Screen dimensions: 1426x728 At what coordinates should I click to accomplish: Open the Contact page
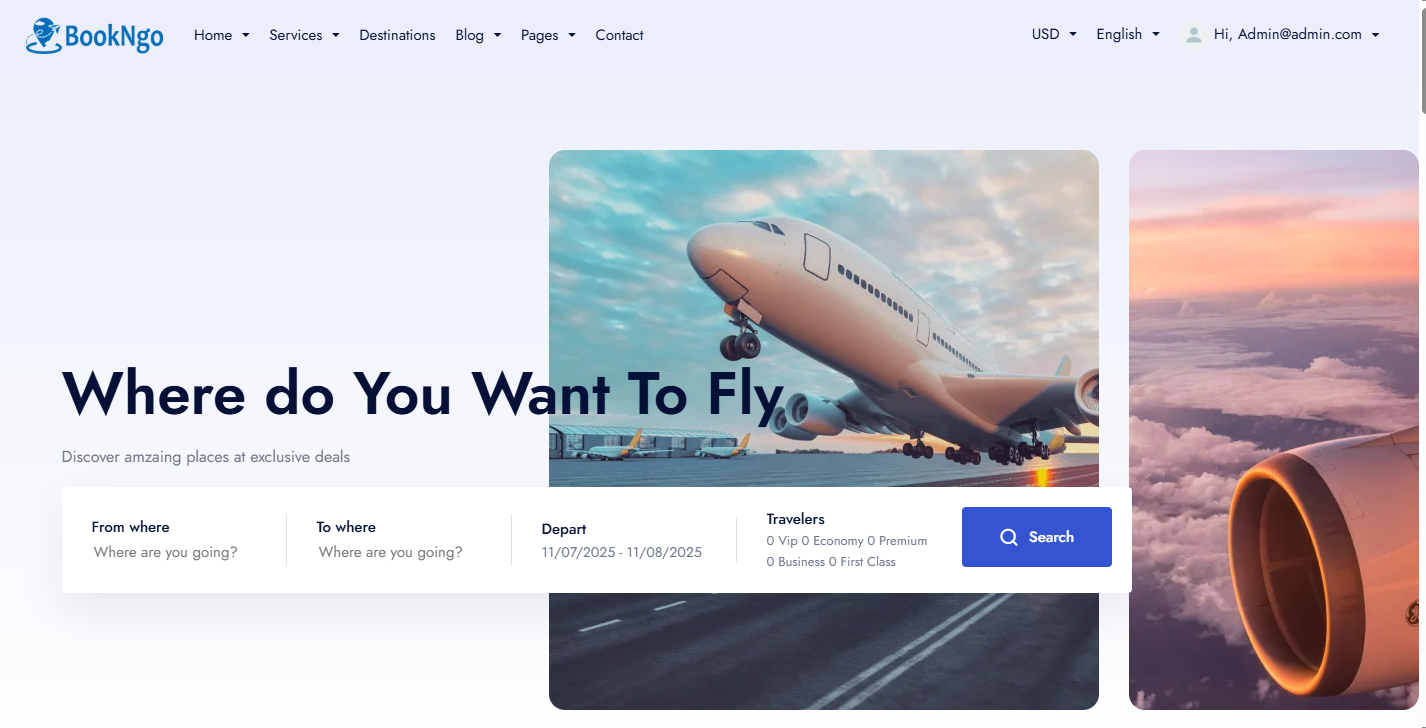coord(619,35)
